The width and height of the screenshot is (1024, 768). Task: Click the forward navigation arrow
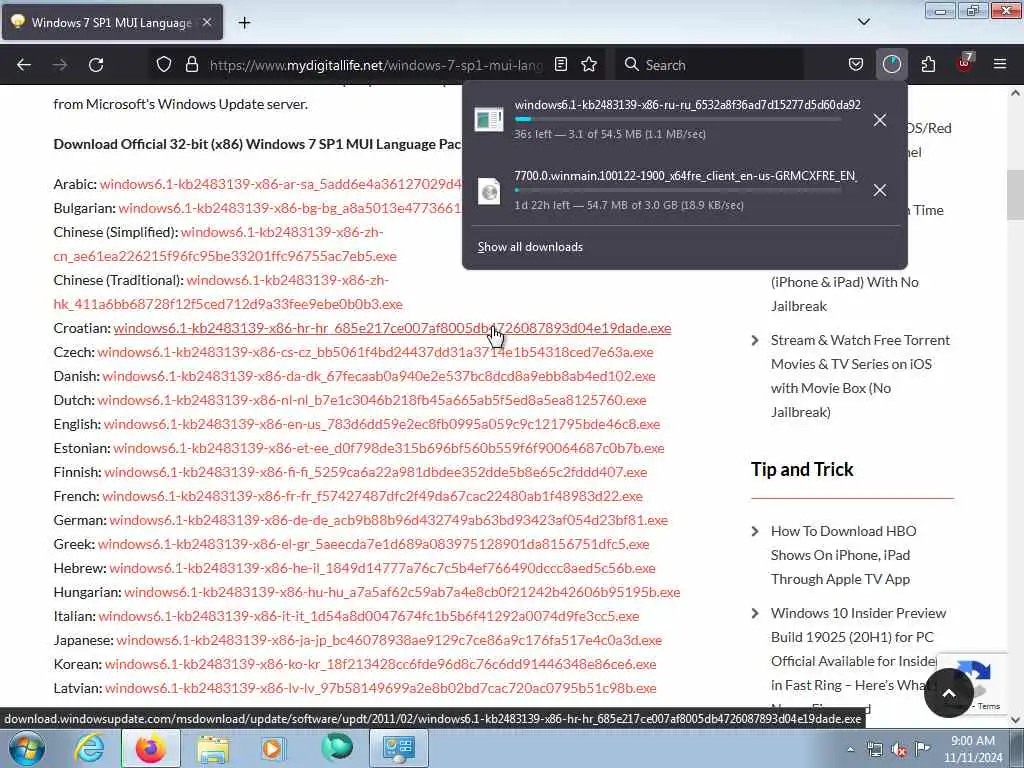click(x=60, y=65)
